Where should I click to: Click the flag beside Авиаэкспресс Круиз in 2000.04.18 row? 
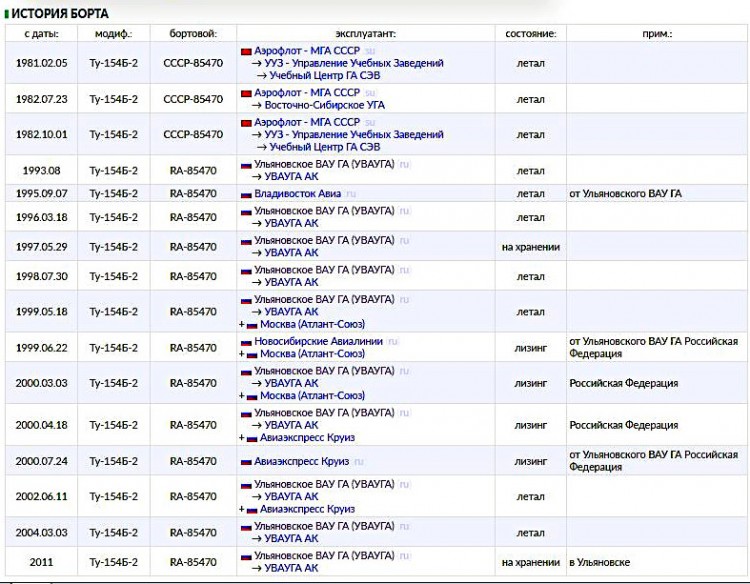click(252, 438)
